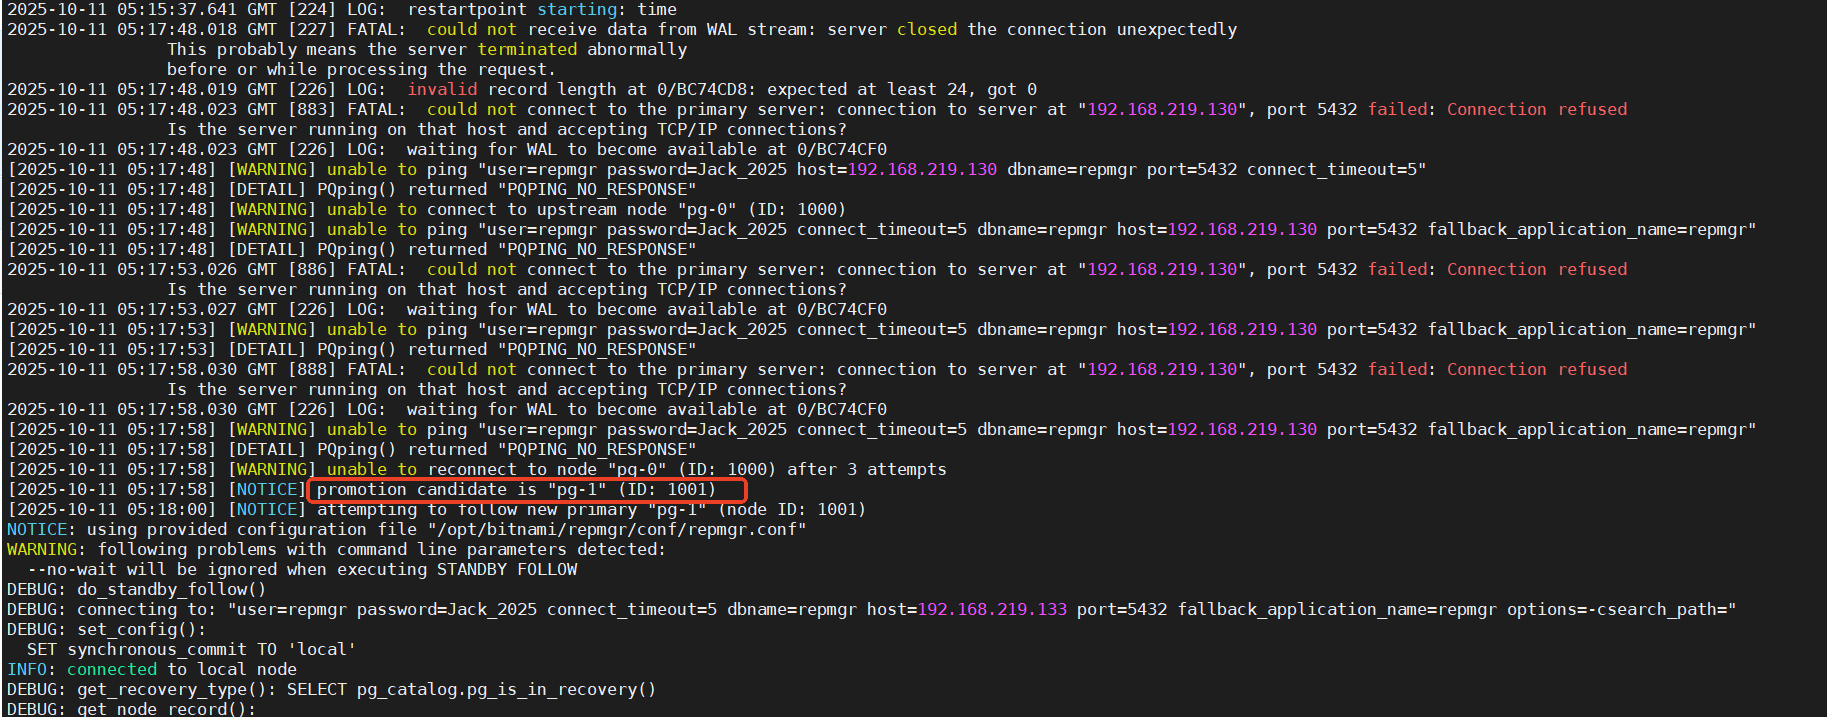Select the IP address '192.168.219.133'
Screen dimensions: 1827x717
(x=992, y=609)
